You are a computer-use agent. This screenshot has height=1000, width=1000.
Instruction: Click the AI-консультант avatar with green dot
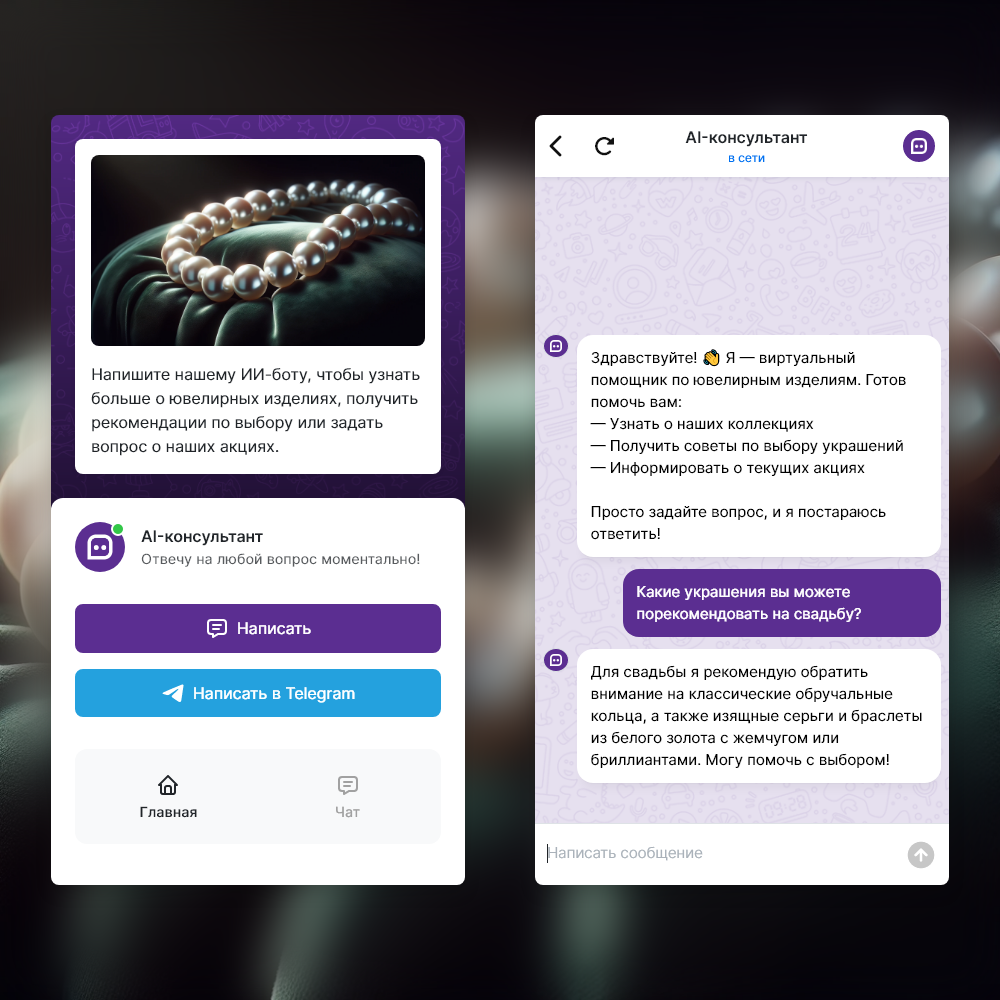coord(100,547)
